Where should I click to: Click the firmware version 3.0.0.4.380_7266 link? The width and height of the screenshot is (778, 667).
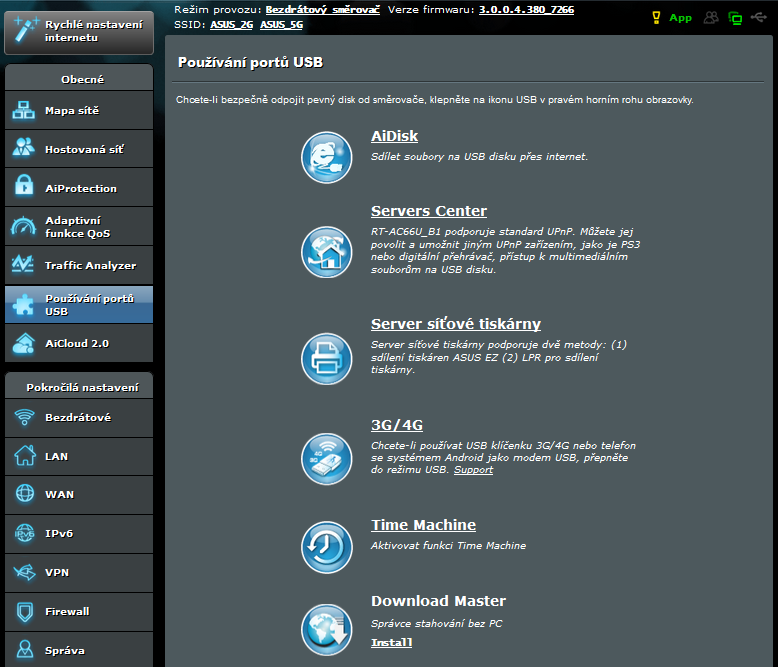pyautogui.click(x=526, y=9)
